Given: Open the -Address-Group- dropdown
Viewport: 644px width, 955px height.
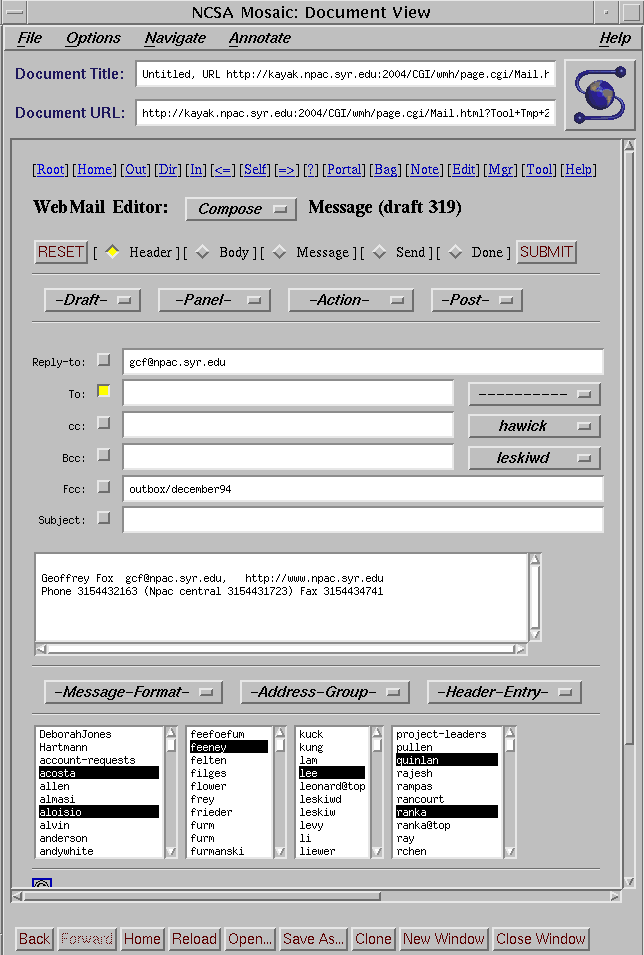Looking at the screenshot, I should 325,692.
